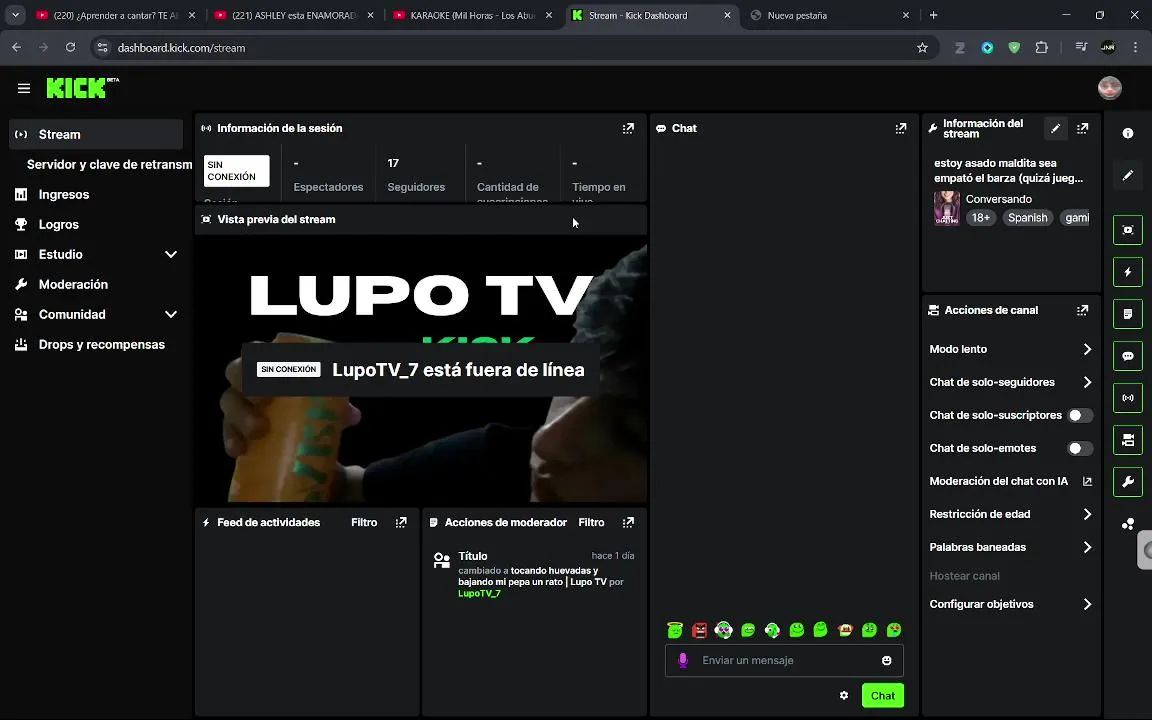Pop out the Acciones de canal panel
1152x720 pixels.
1082,310
